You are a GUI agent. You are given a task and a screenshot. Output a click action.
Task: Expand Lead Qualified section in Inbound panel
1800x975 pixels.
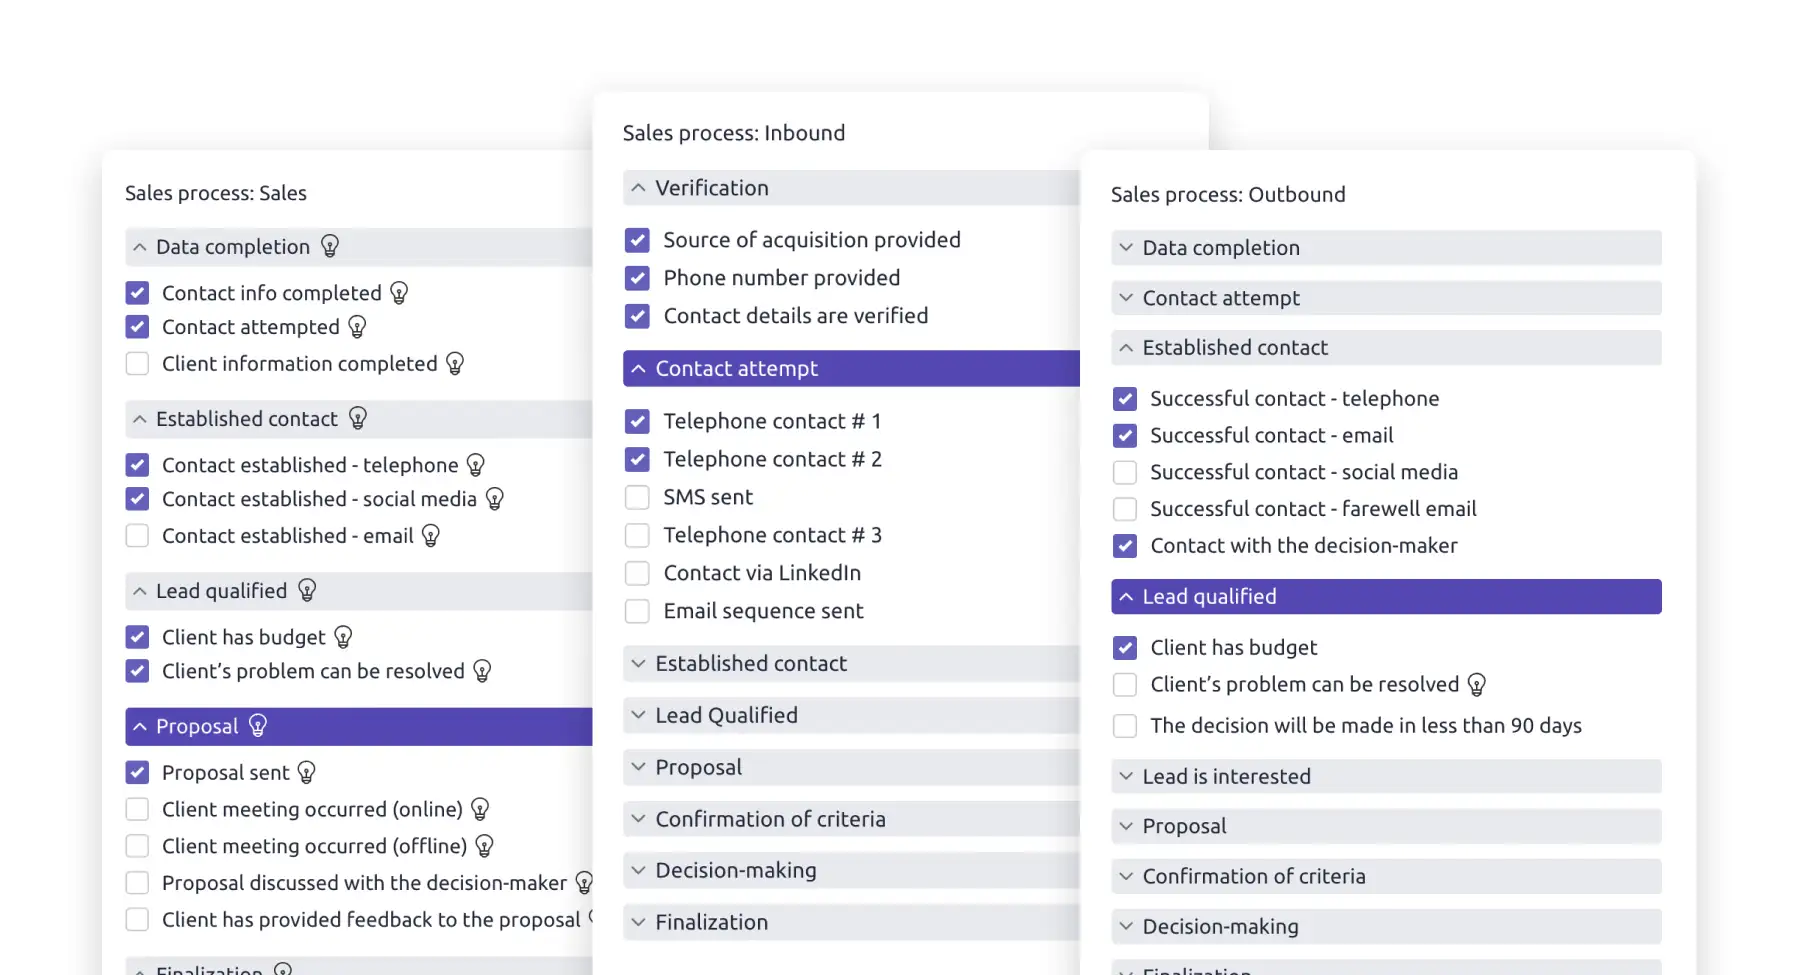coord(851,715)
